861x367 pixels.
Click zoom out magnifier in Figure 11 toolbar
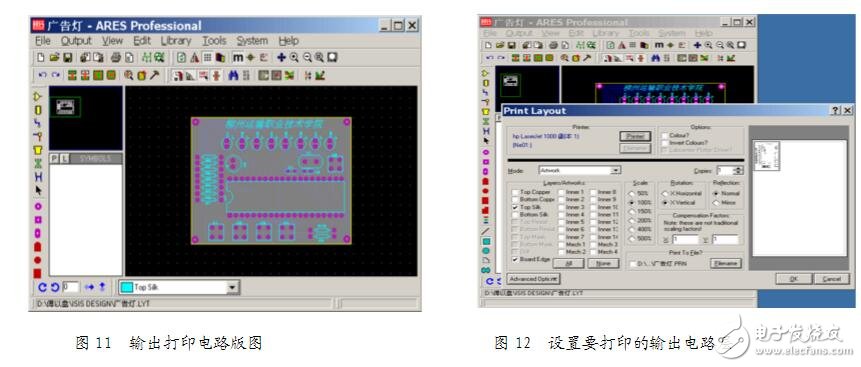pyautogui.click(x=307, y=57)
